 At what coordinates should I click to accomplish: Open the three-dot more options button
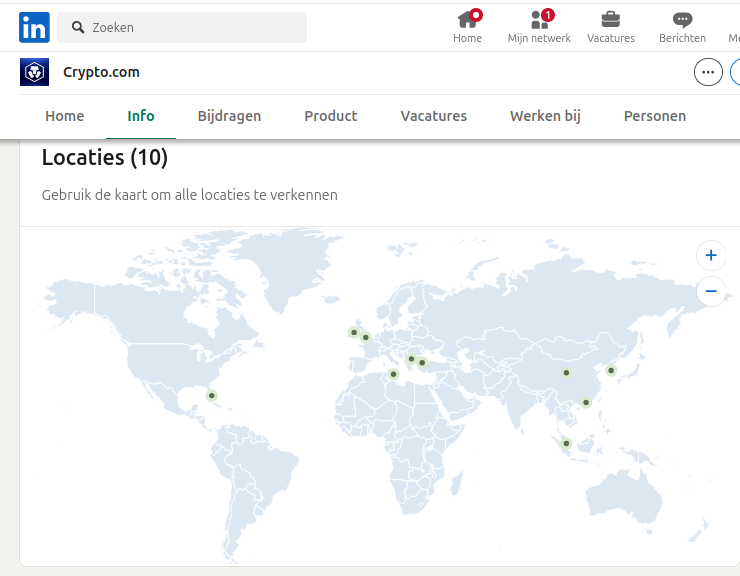[708, 72]
